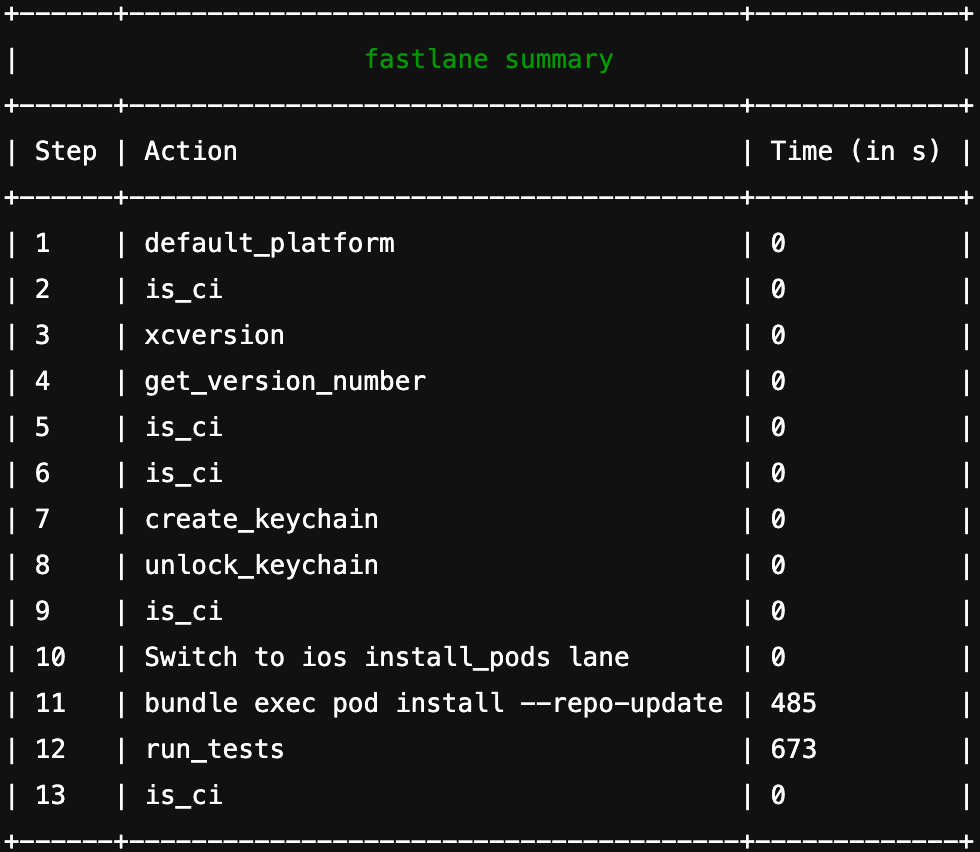Click the "Time (in s)" column header
980x852 pixels.
click(x=855, y=152)
